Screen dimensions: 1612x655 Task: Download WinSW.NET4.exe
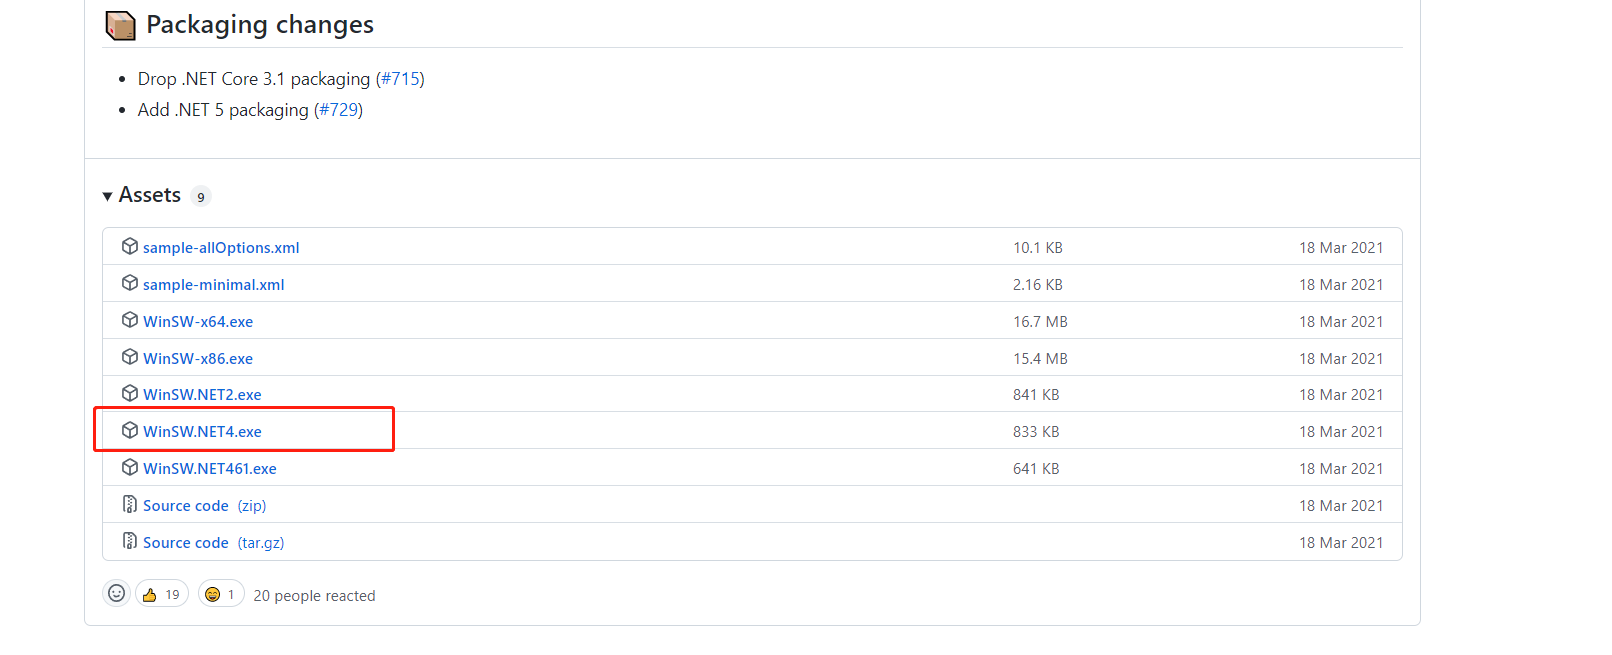click(202, 432)
